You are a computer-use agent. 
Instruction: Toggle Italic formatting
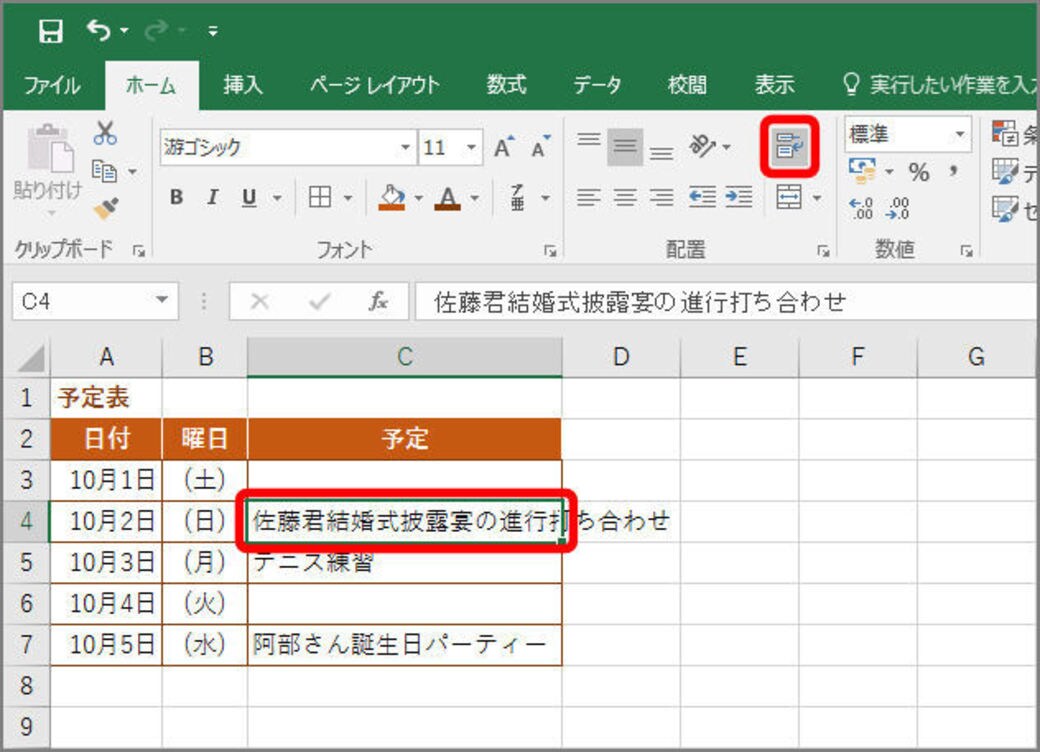tap(212, 197)
